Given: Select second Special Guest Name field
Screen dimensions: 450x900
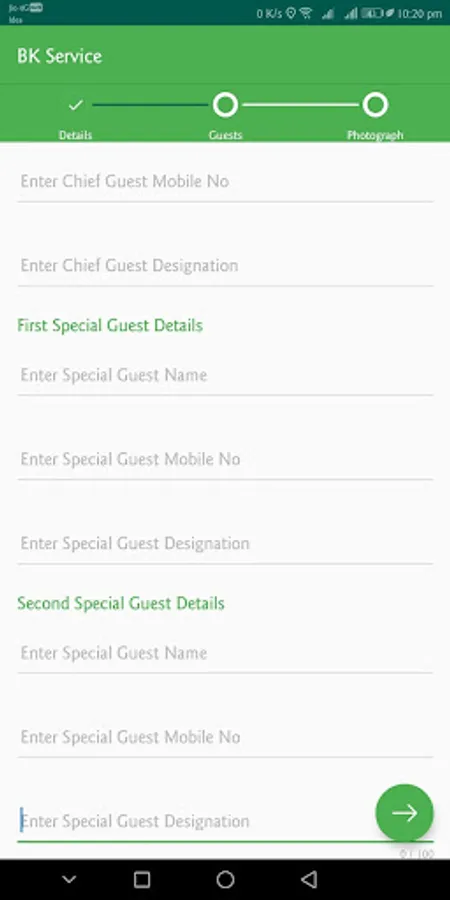Looking at the screenshot, I should 225,654.
